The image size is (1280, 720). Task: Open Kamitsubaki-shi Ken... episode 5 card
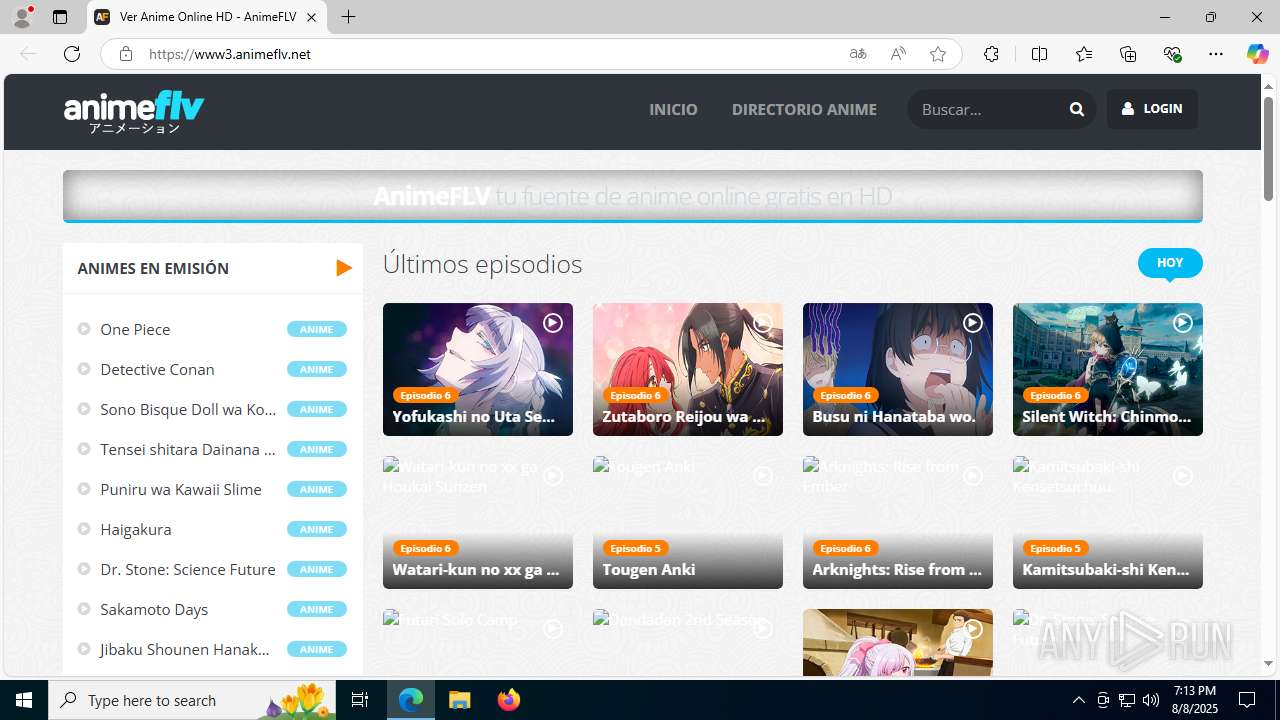point(1108,522)
